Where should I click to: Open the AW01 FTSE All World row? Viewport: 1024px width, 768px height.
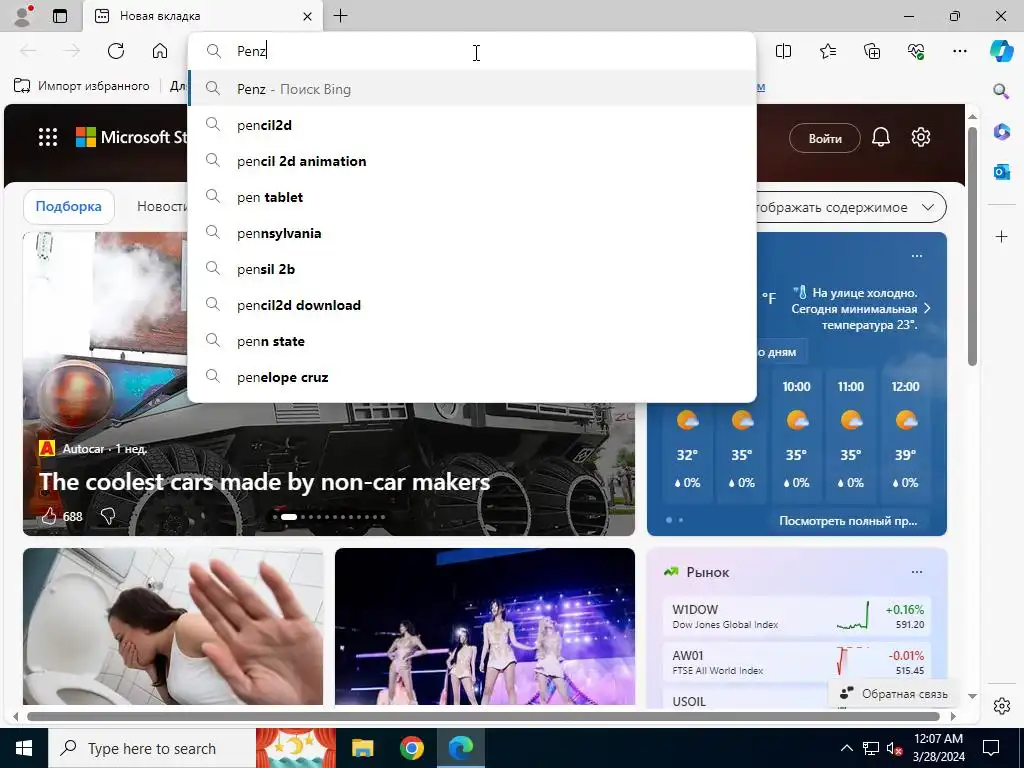(797, 662)
